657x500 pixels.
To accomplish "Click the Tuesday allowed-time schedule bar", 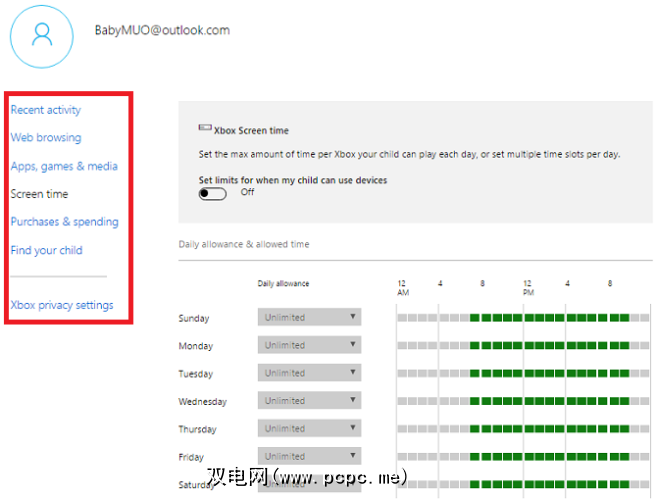I will [523, 373].
